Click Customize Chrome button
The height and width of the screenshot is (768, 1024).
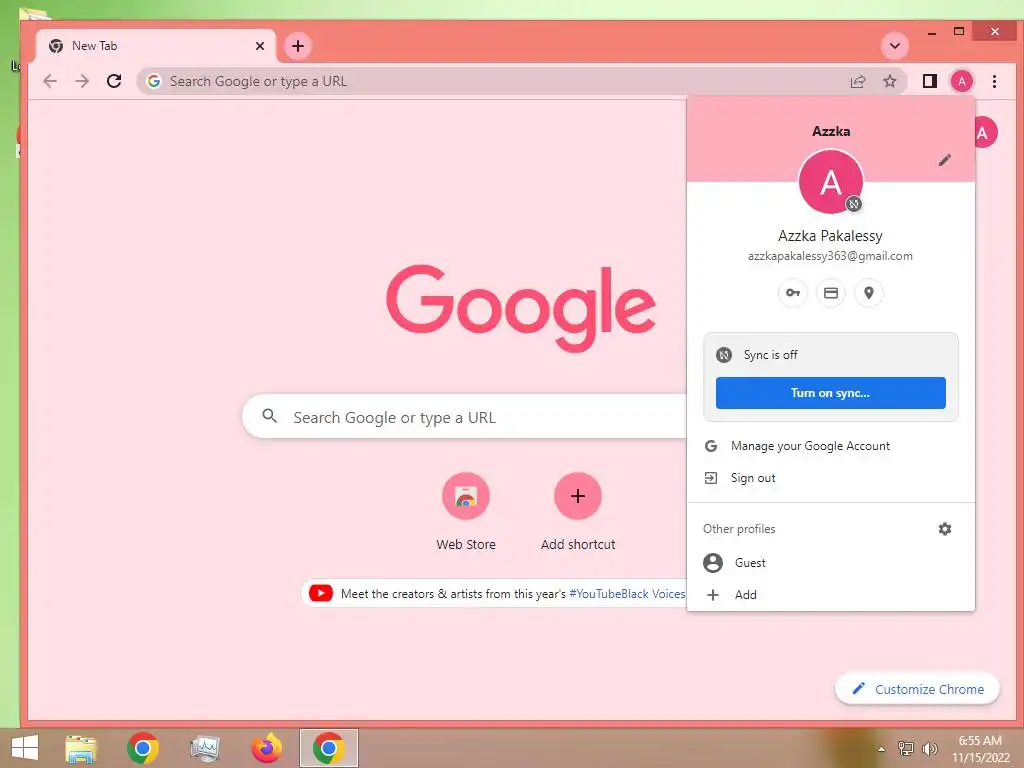(x=918, y=689)
